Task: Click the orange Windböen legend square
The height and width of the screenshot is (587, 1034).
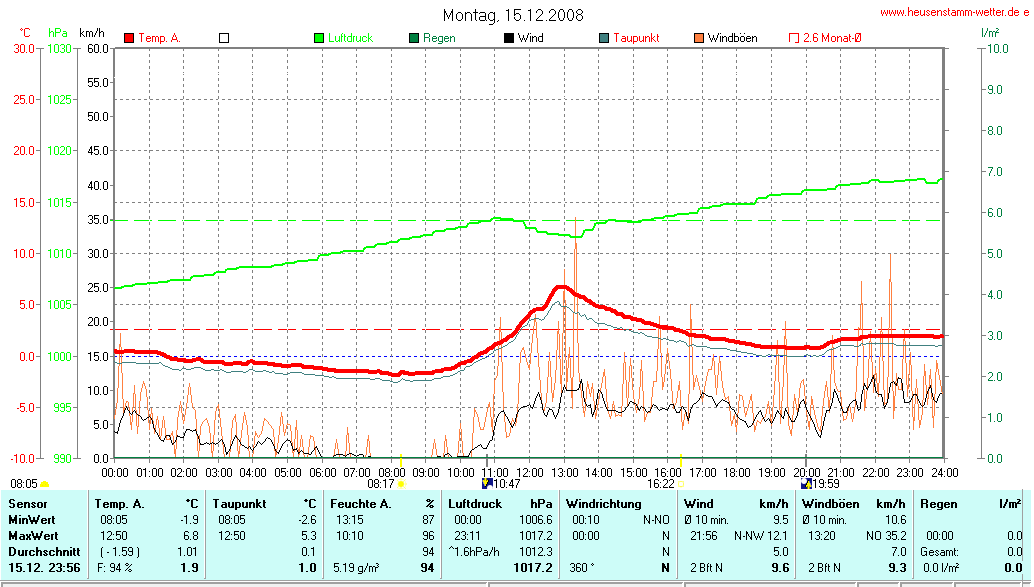Action: pos(698,38)
